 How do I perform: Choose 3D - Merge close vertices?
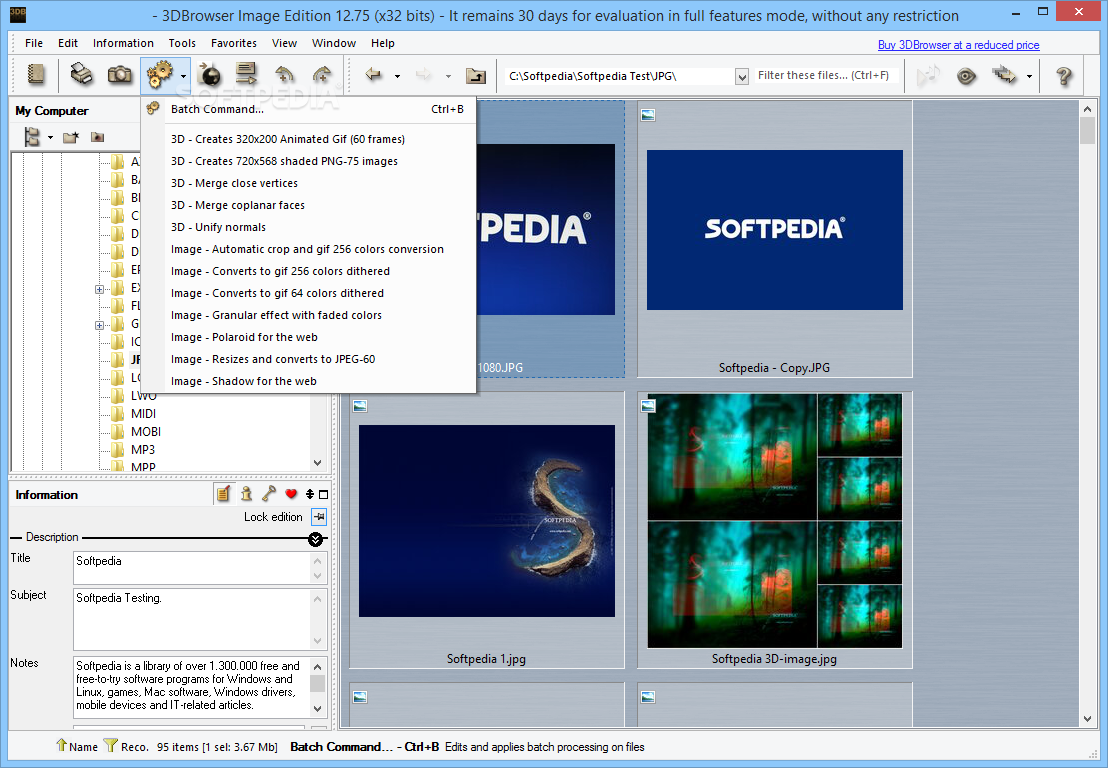point(309,183)
